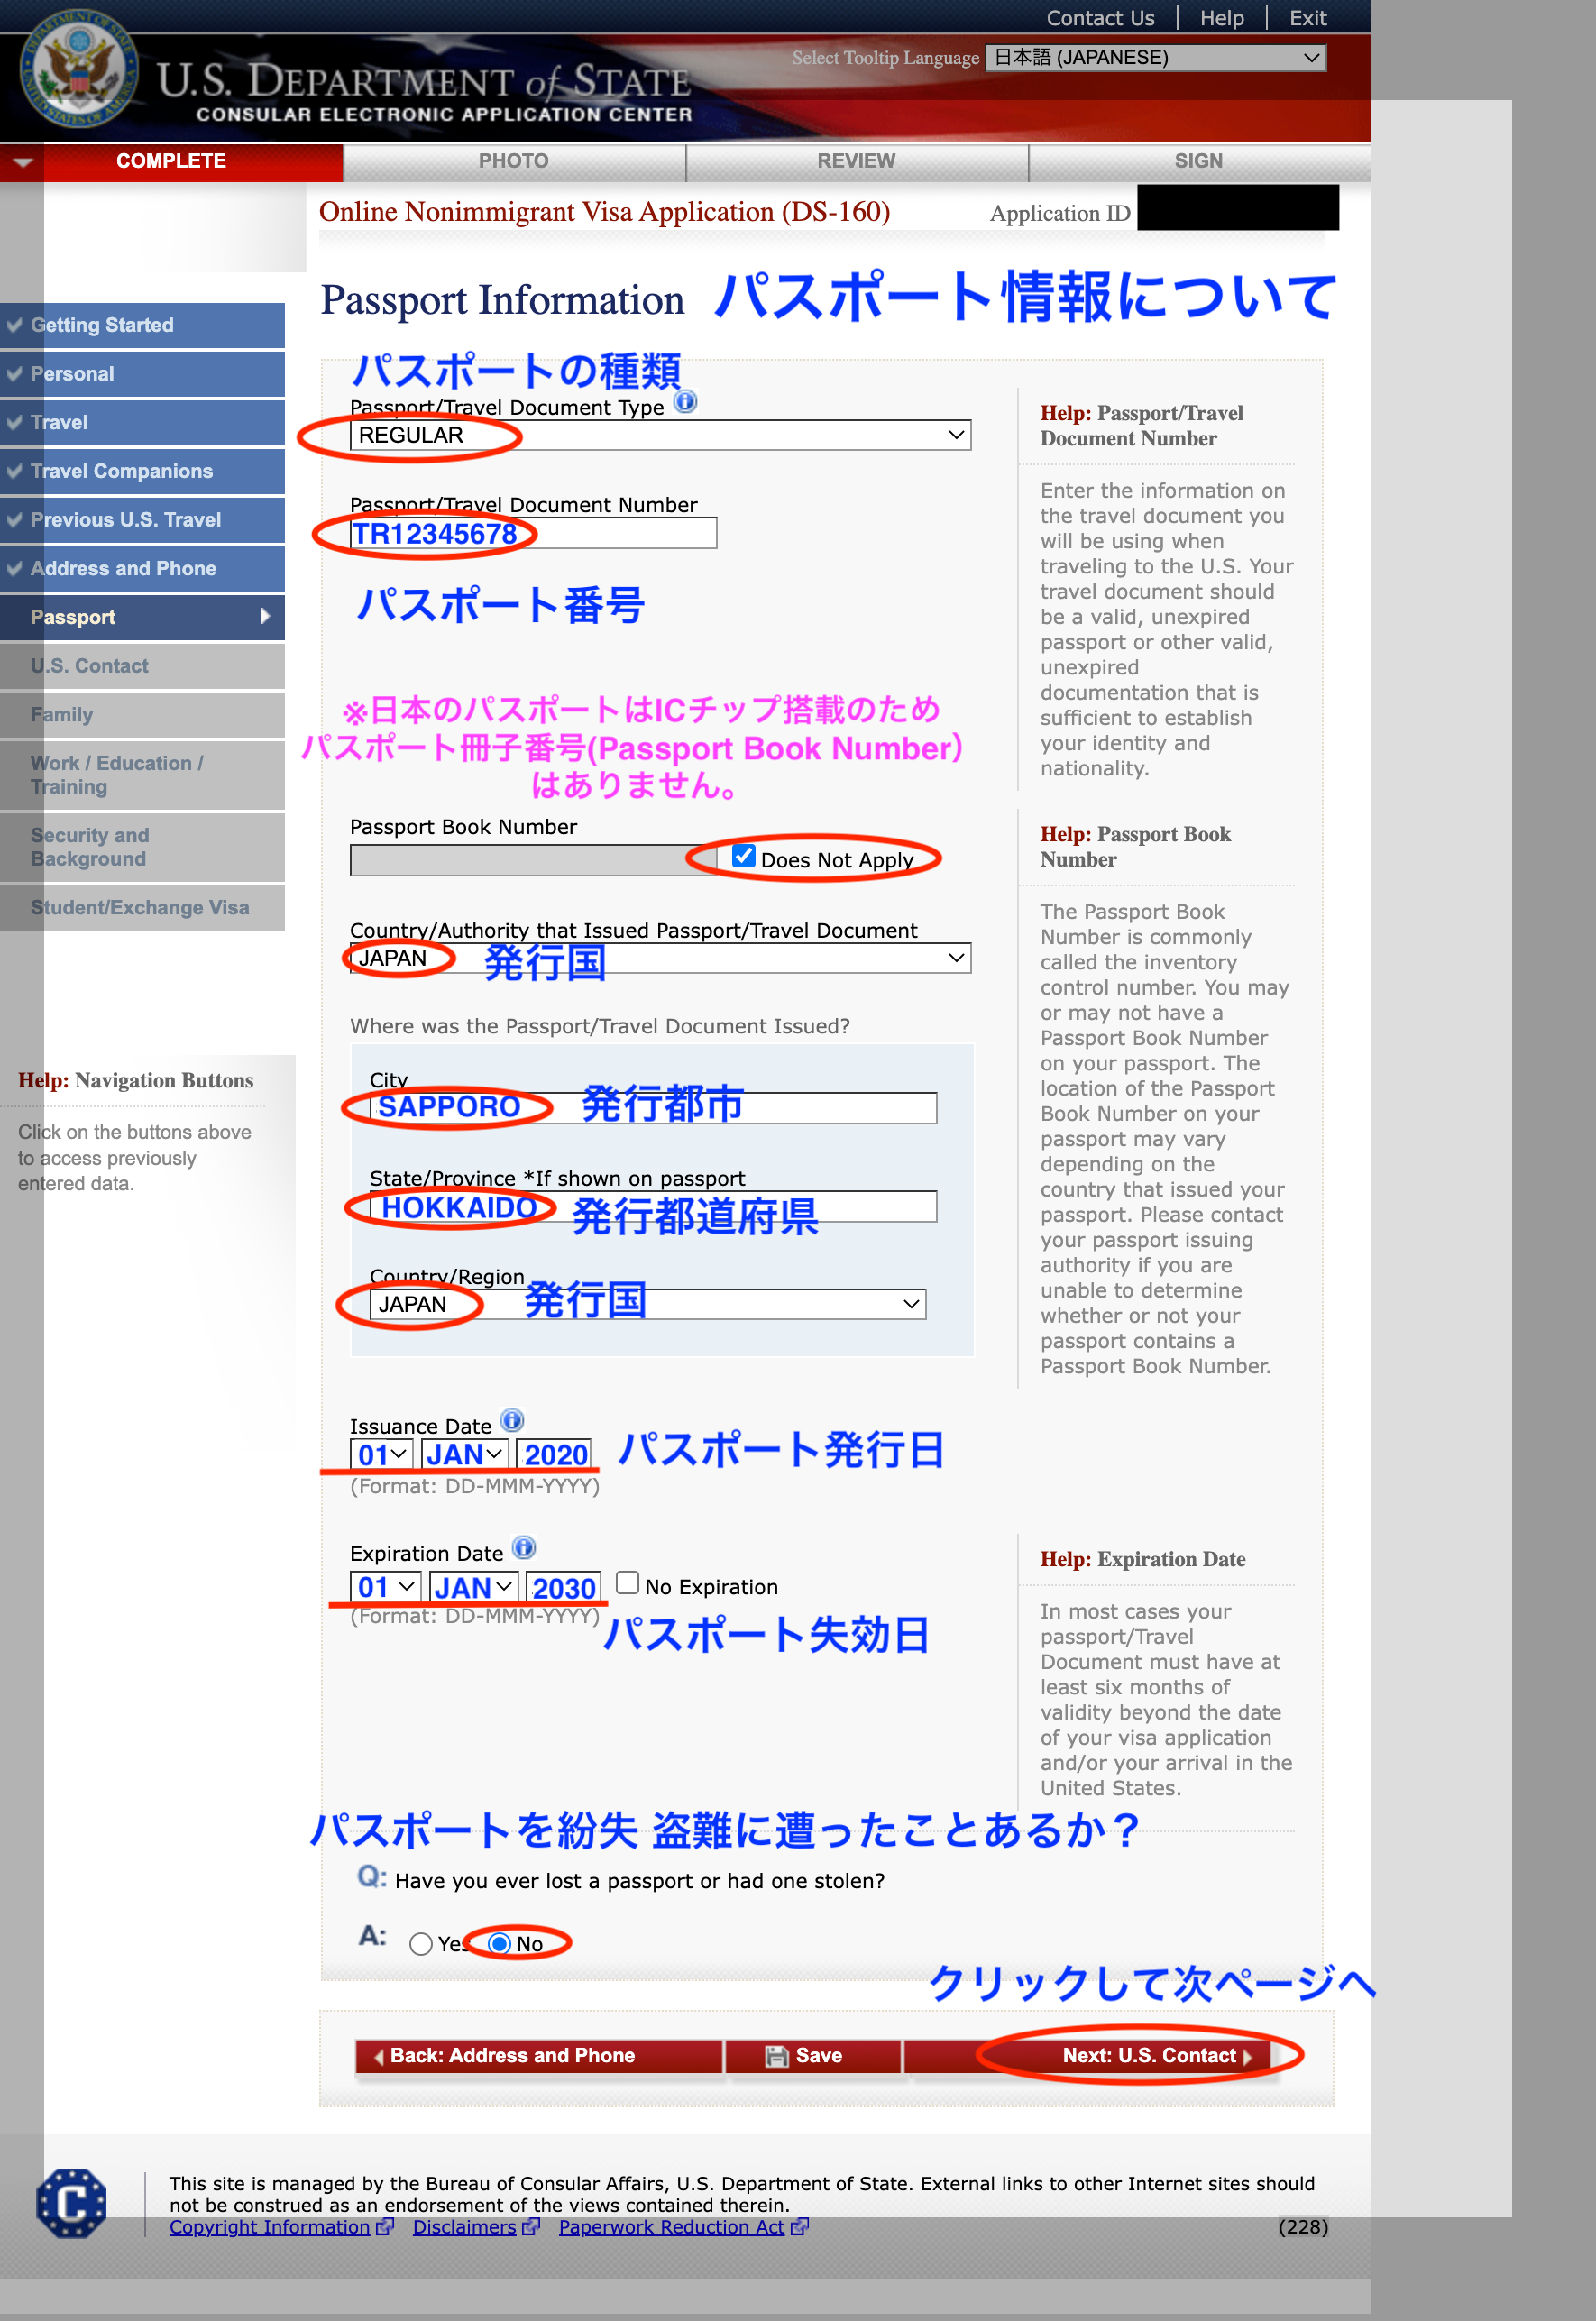Open the Security and Background section
The image size is (1596, 2321).
click(x=142, y=847)
